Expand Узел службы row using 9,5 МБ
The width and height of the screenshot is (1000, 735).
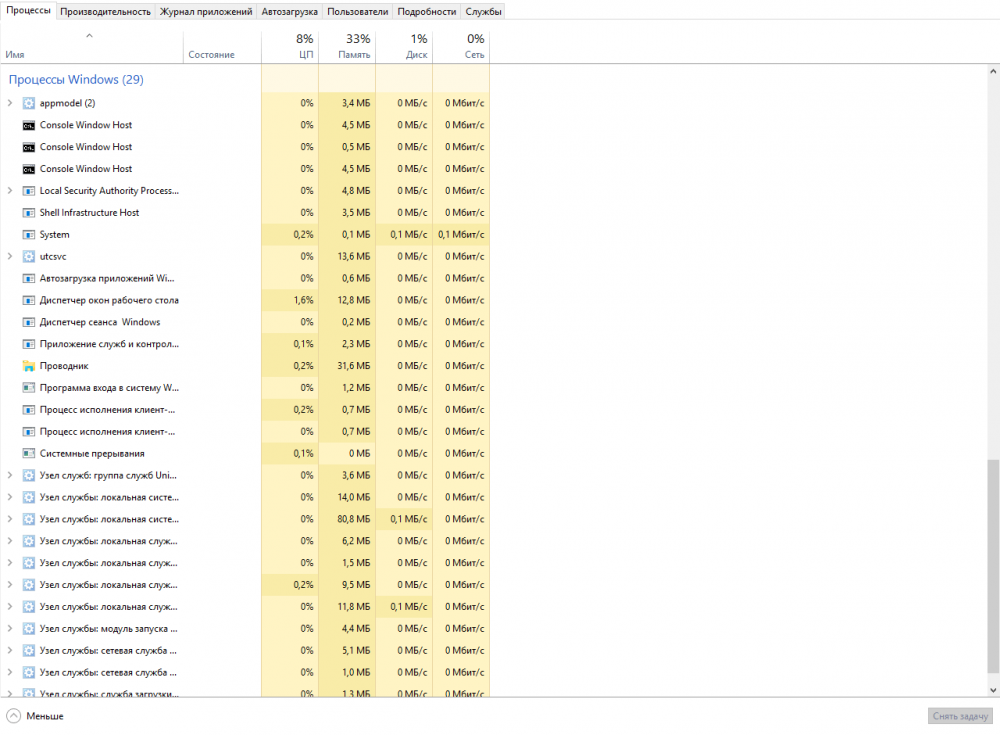point(10,585)
